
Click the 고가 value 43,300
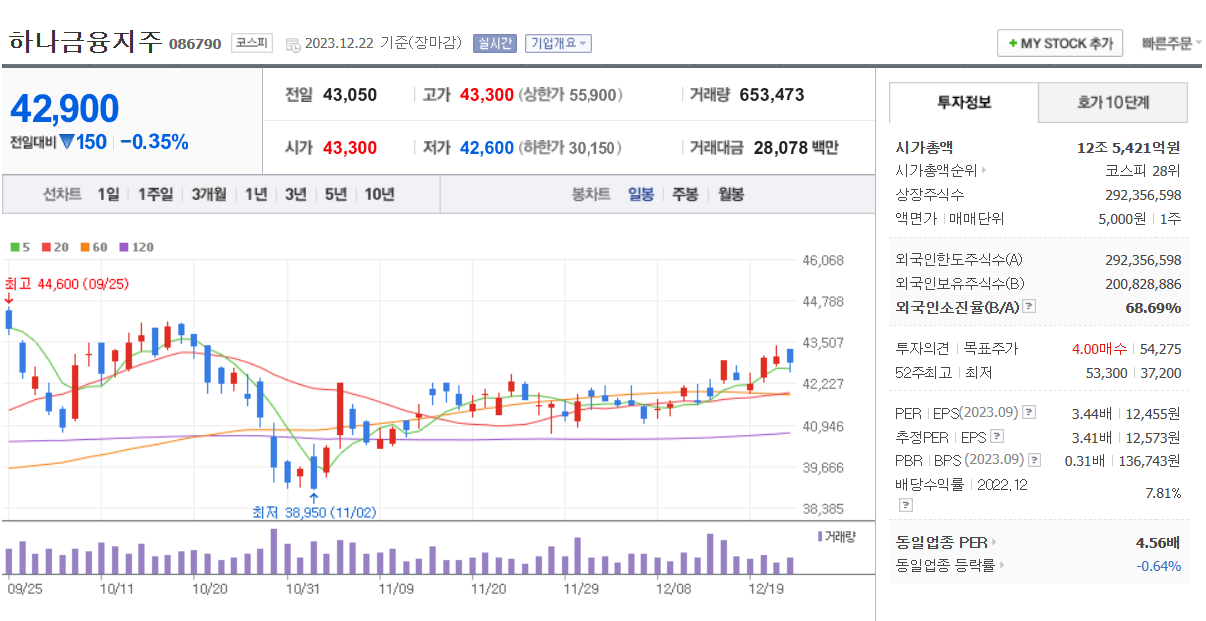487,95
